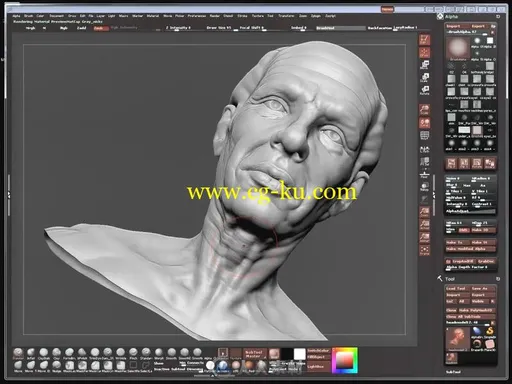
Task: Choose the blue material sphere
Action: pos(223,365)
